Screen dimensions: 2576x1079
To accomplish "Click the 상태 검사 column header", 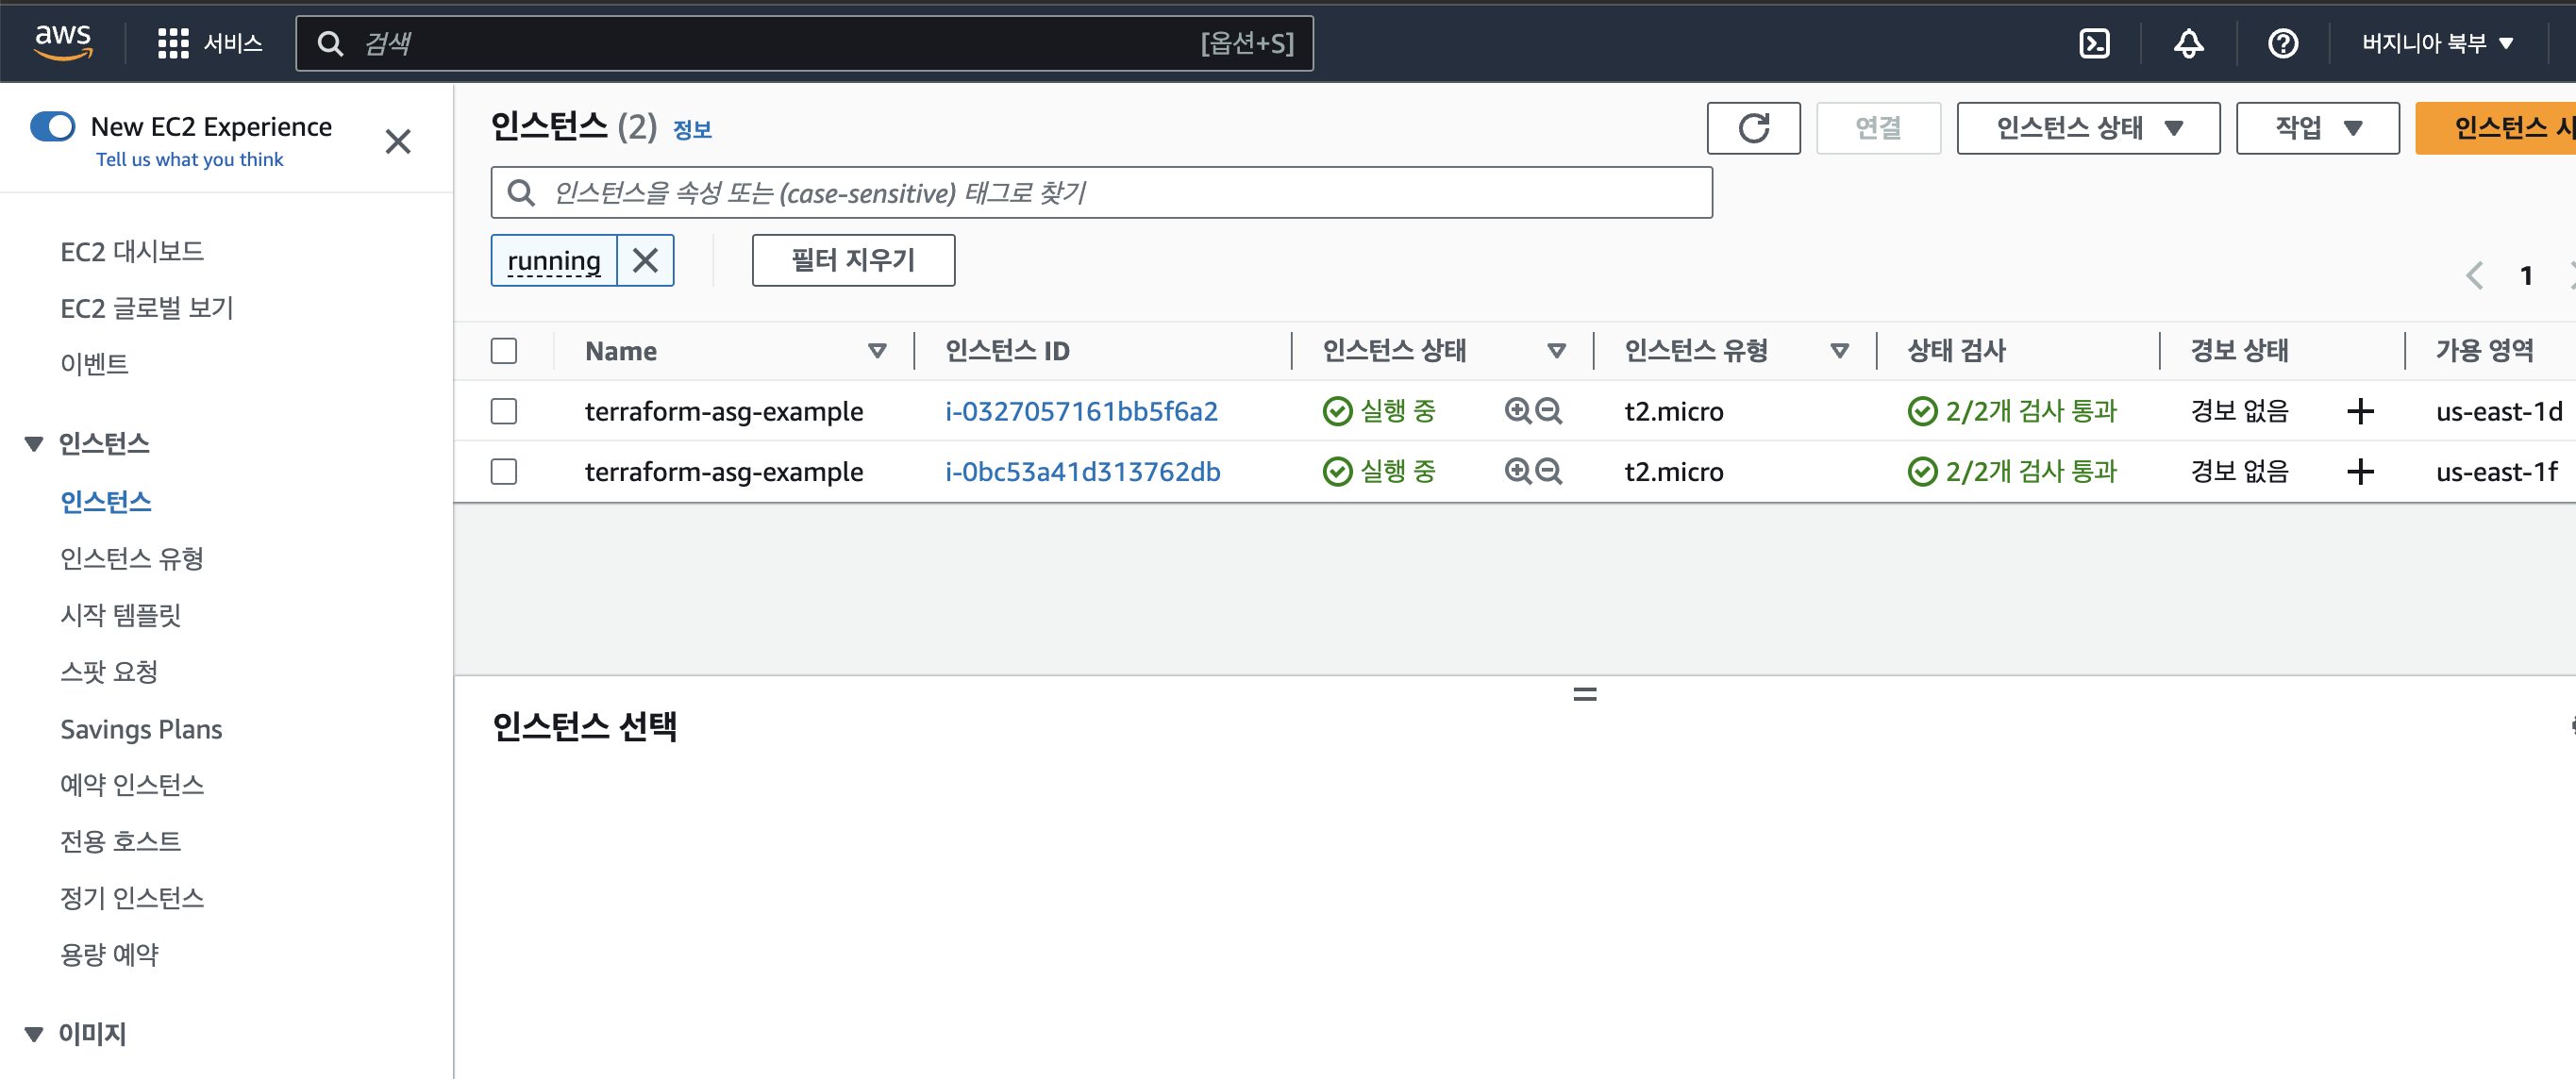I will (1956, 351).
